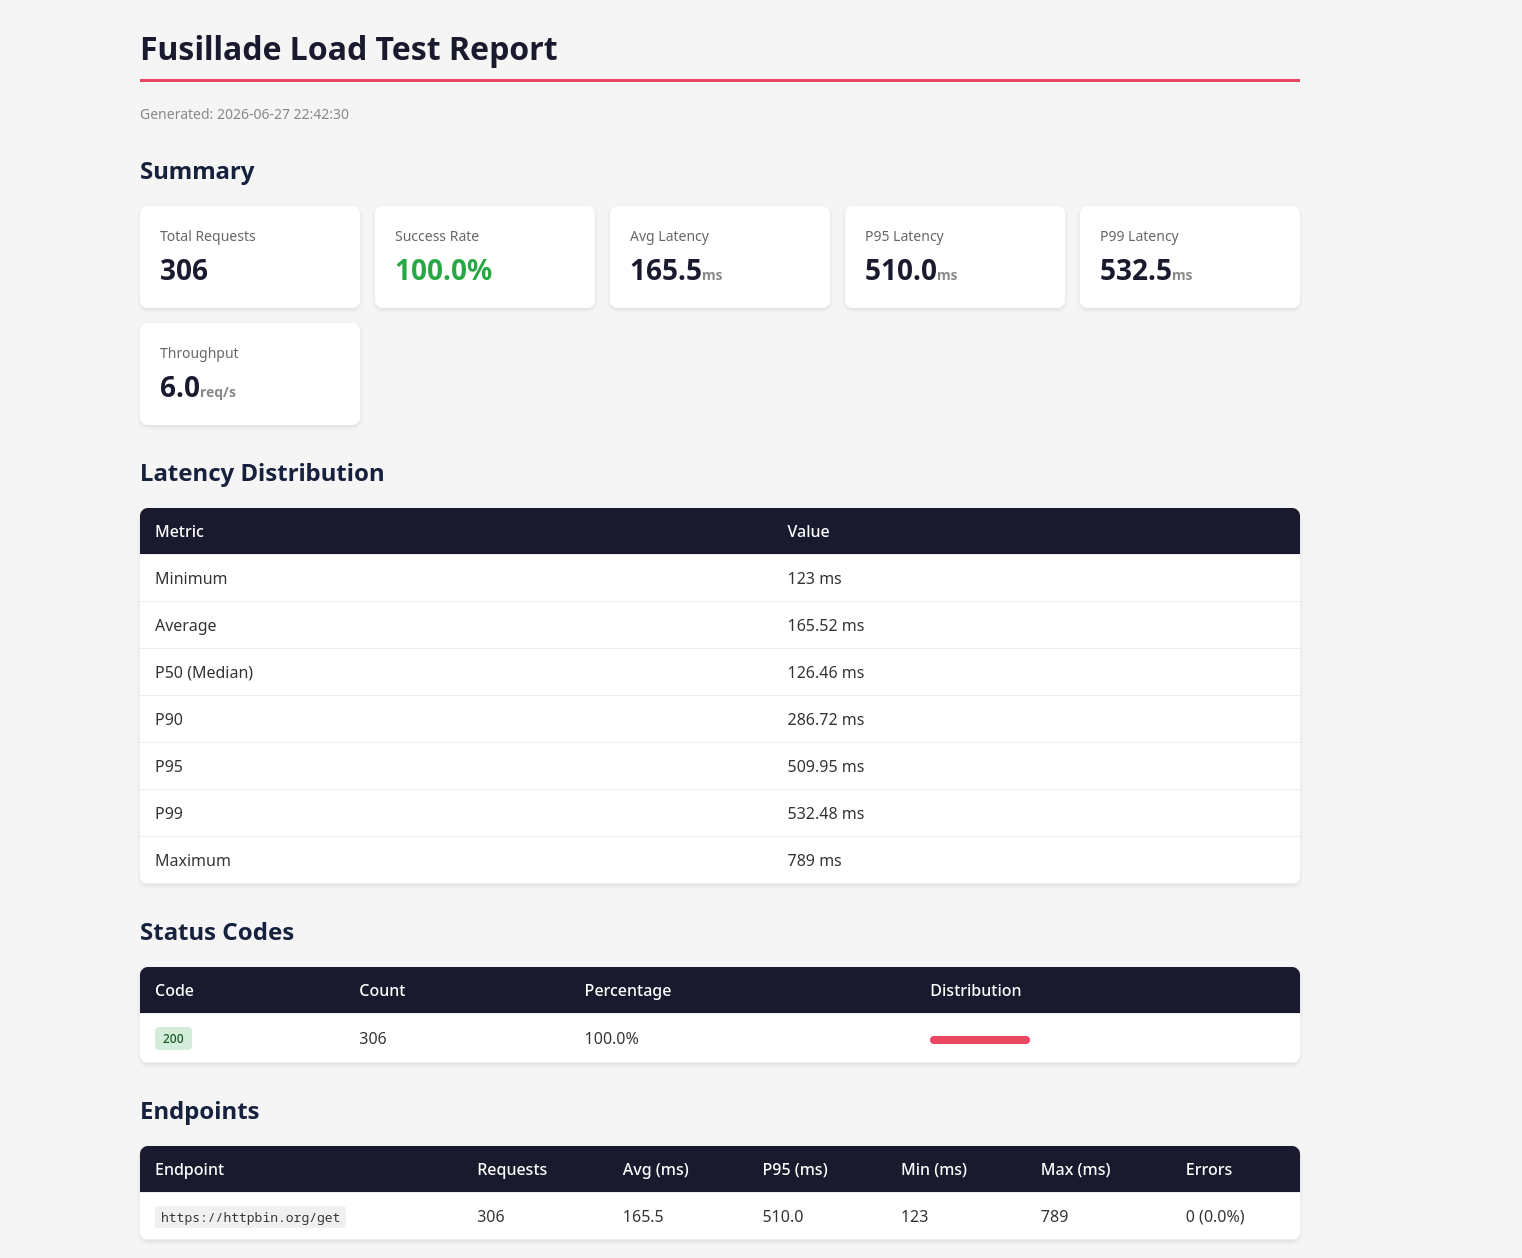Click the red distribution bar for code 200

coord(980,1040)
